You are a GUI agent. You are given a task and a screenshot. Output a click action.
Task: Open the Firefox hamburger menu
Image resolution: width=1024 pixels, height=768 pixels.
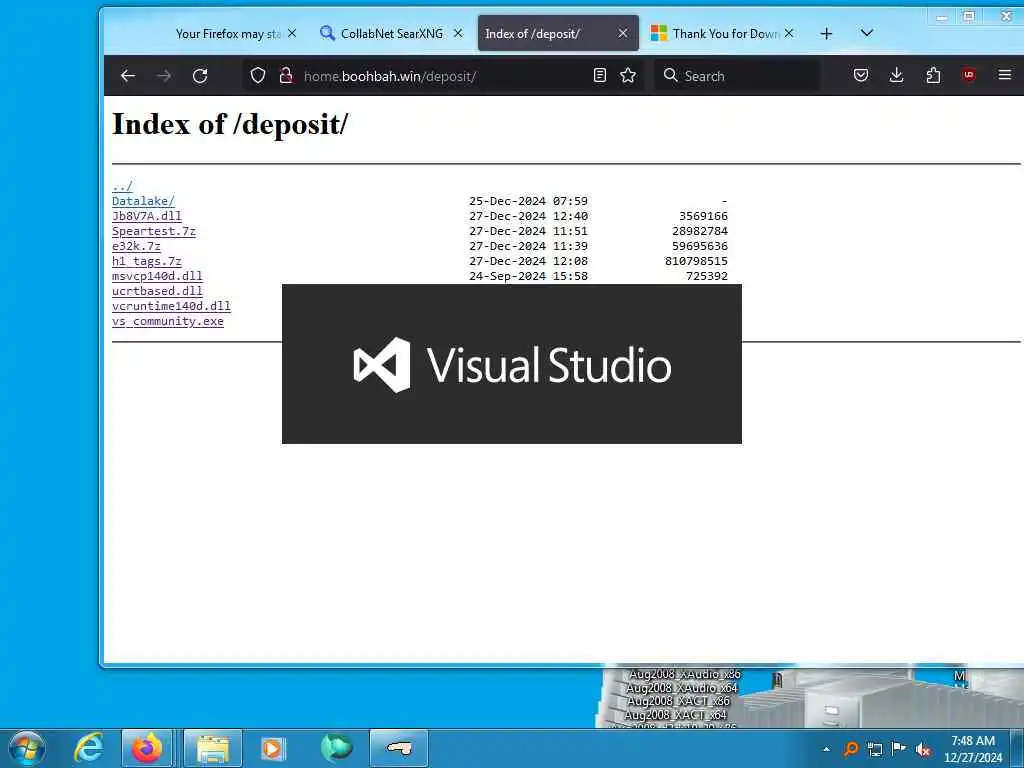point(1005,75)
